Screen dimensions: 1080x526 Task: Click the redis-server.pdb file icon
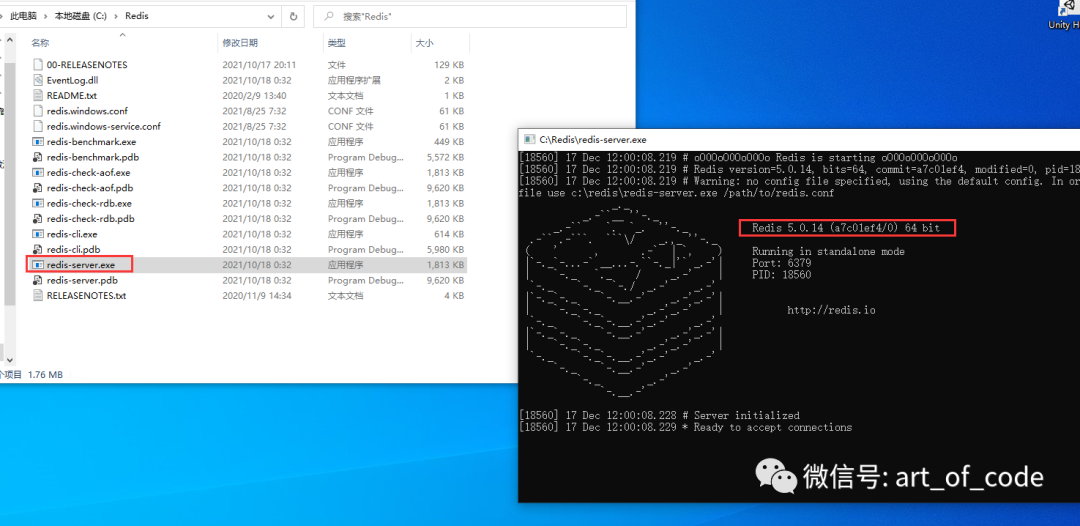(38, 280)
